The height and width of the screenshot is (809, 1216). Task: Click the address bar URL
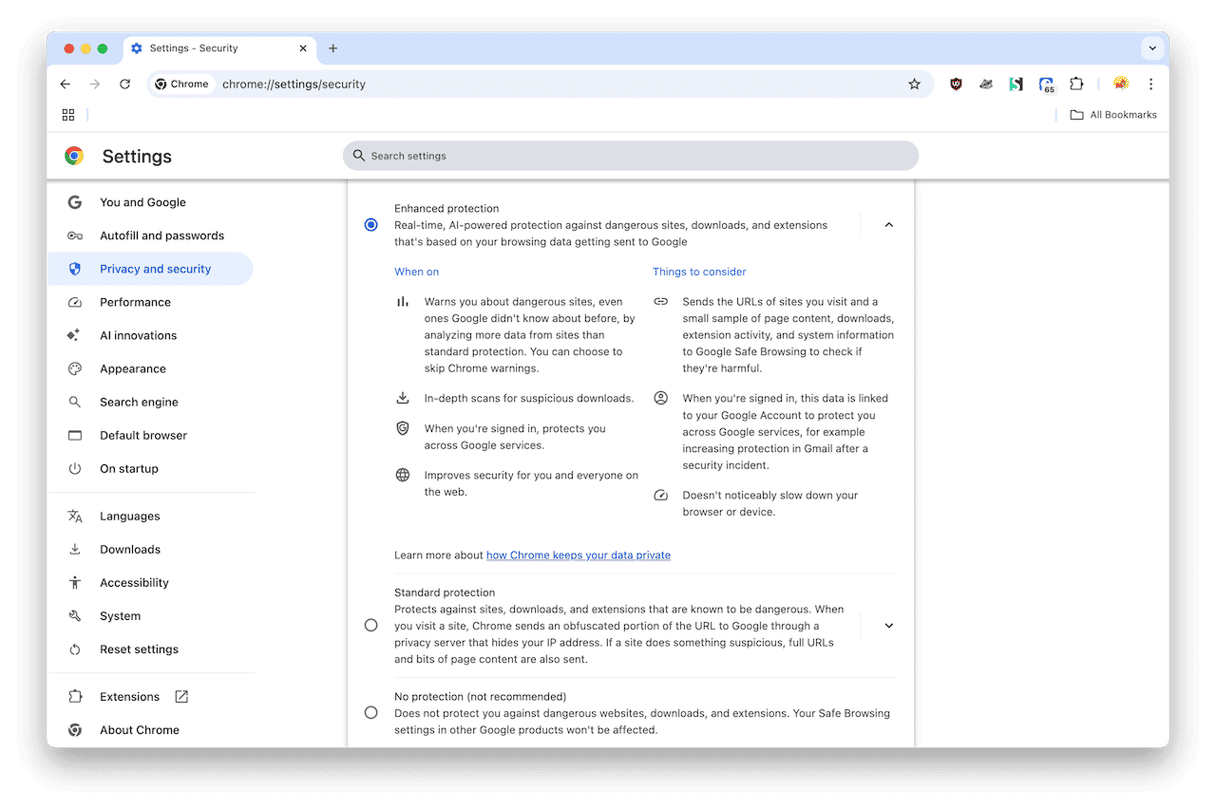[x=294, y=84]
